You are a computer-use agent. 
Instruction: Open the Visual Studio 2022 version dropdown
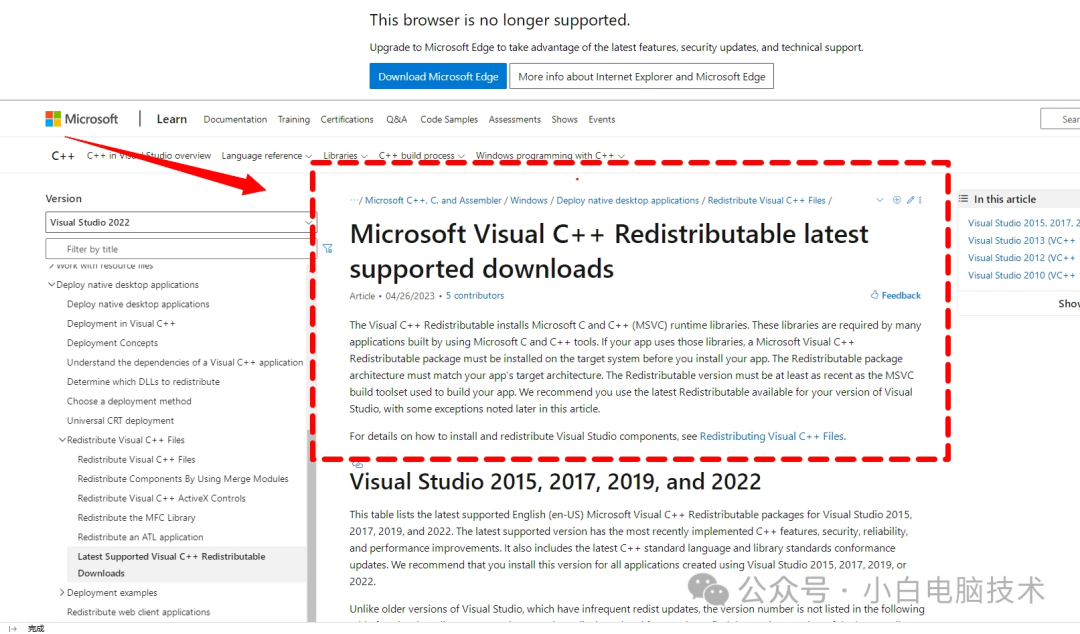click(180, 222)
